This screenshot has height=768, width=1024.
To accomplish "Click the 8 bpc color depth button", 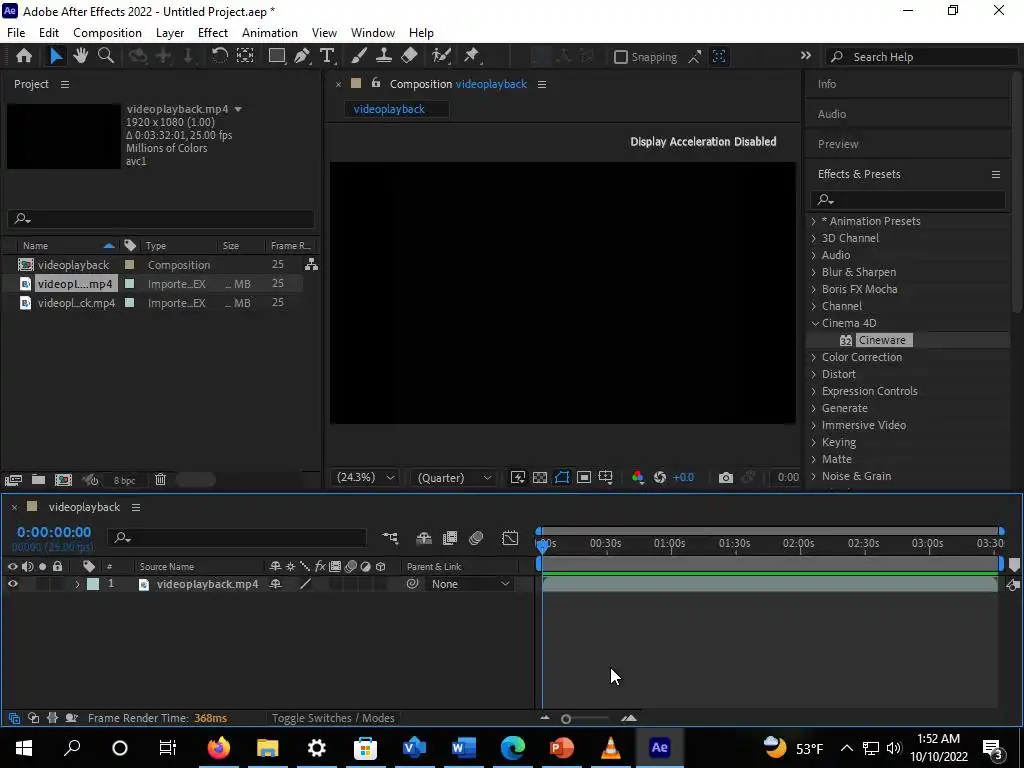I will pyautogui.click(x=124, y=480).
